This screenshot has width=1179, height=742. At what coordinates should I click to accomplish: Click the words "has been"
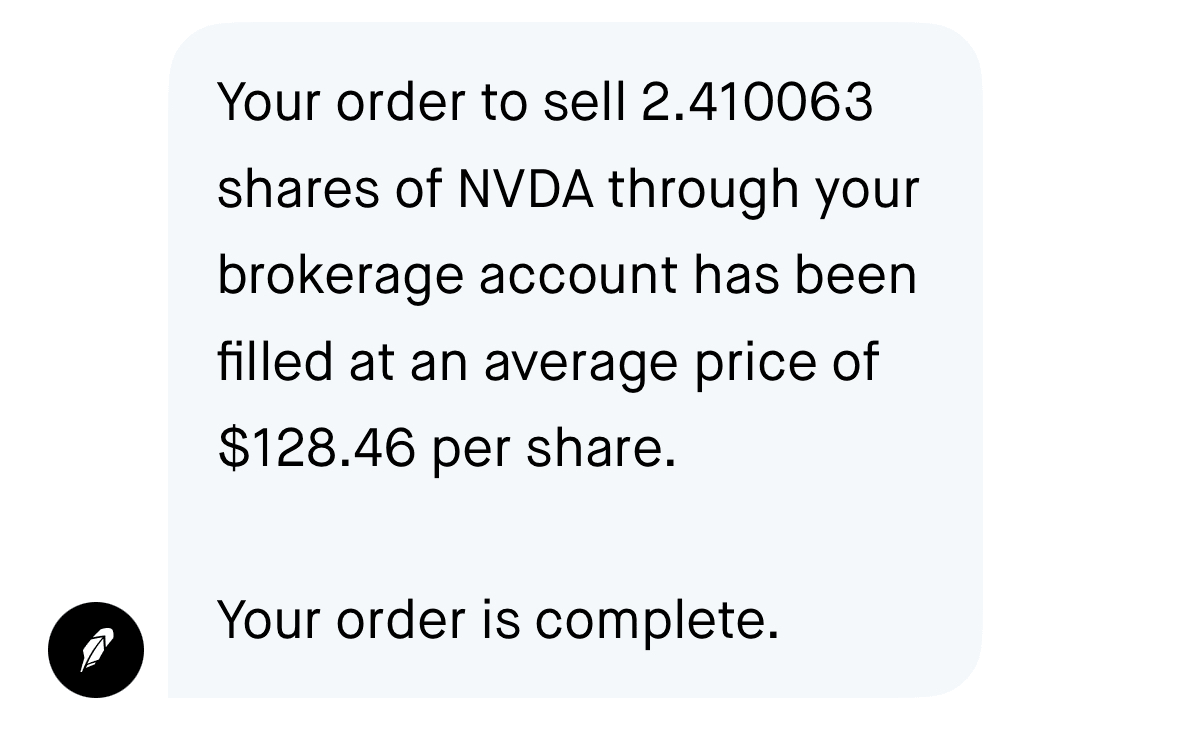pos(805,275)
